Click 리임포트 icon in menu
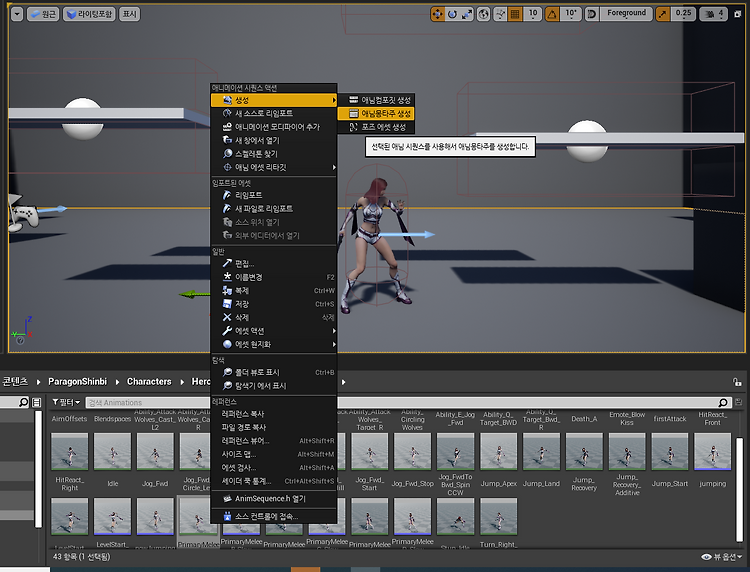 tap(227, 195)
